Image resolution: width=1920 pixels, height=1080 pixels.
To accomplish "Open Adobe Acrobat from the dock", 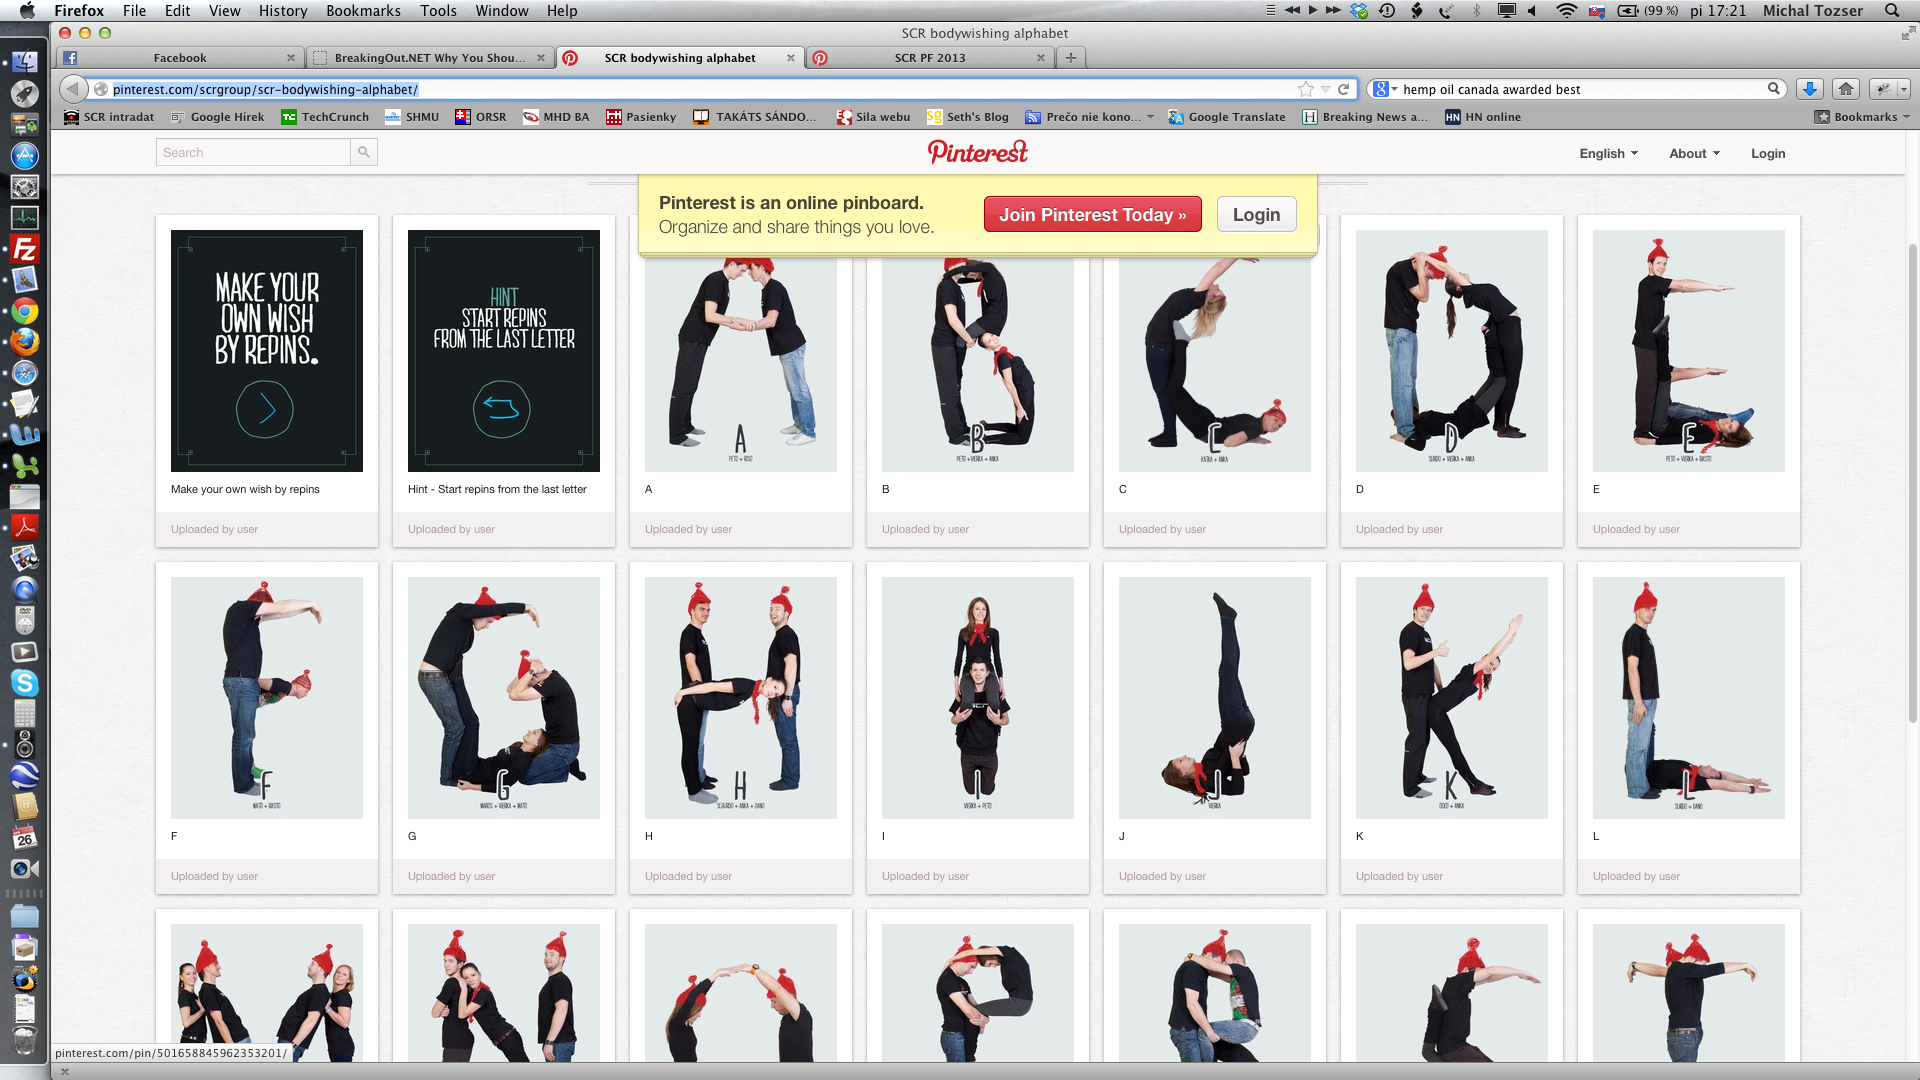I will click(25, 527).
